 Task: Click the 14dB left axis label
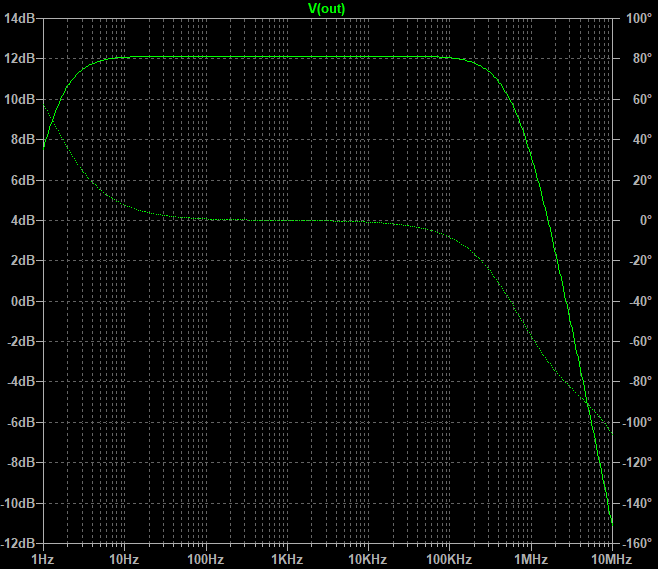click(19, 18)
